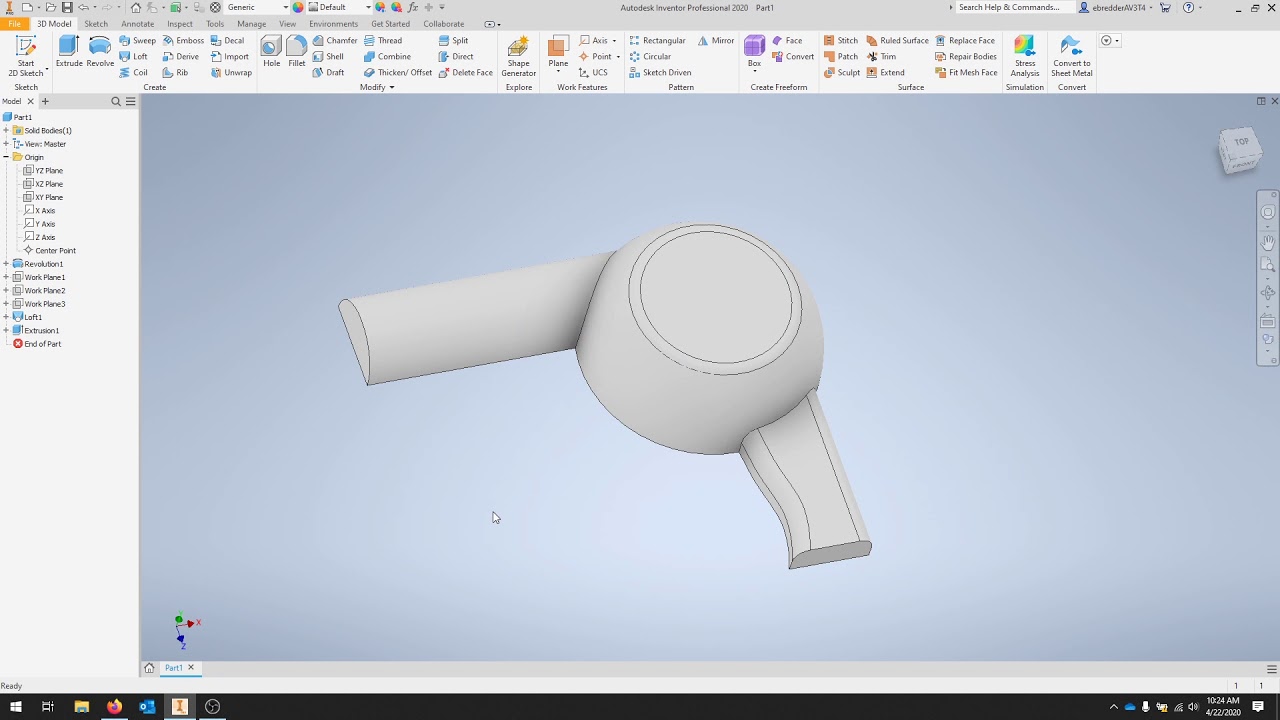The width and height of the screenshot is (1280, 720).
Task: Open the Inspect tab
Action: pyautogui.click(x=180, y=24)
